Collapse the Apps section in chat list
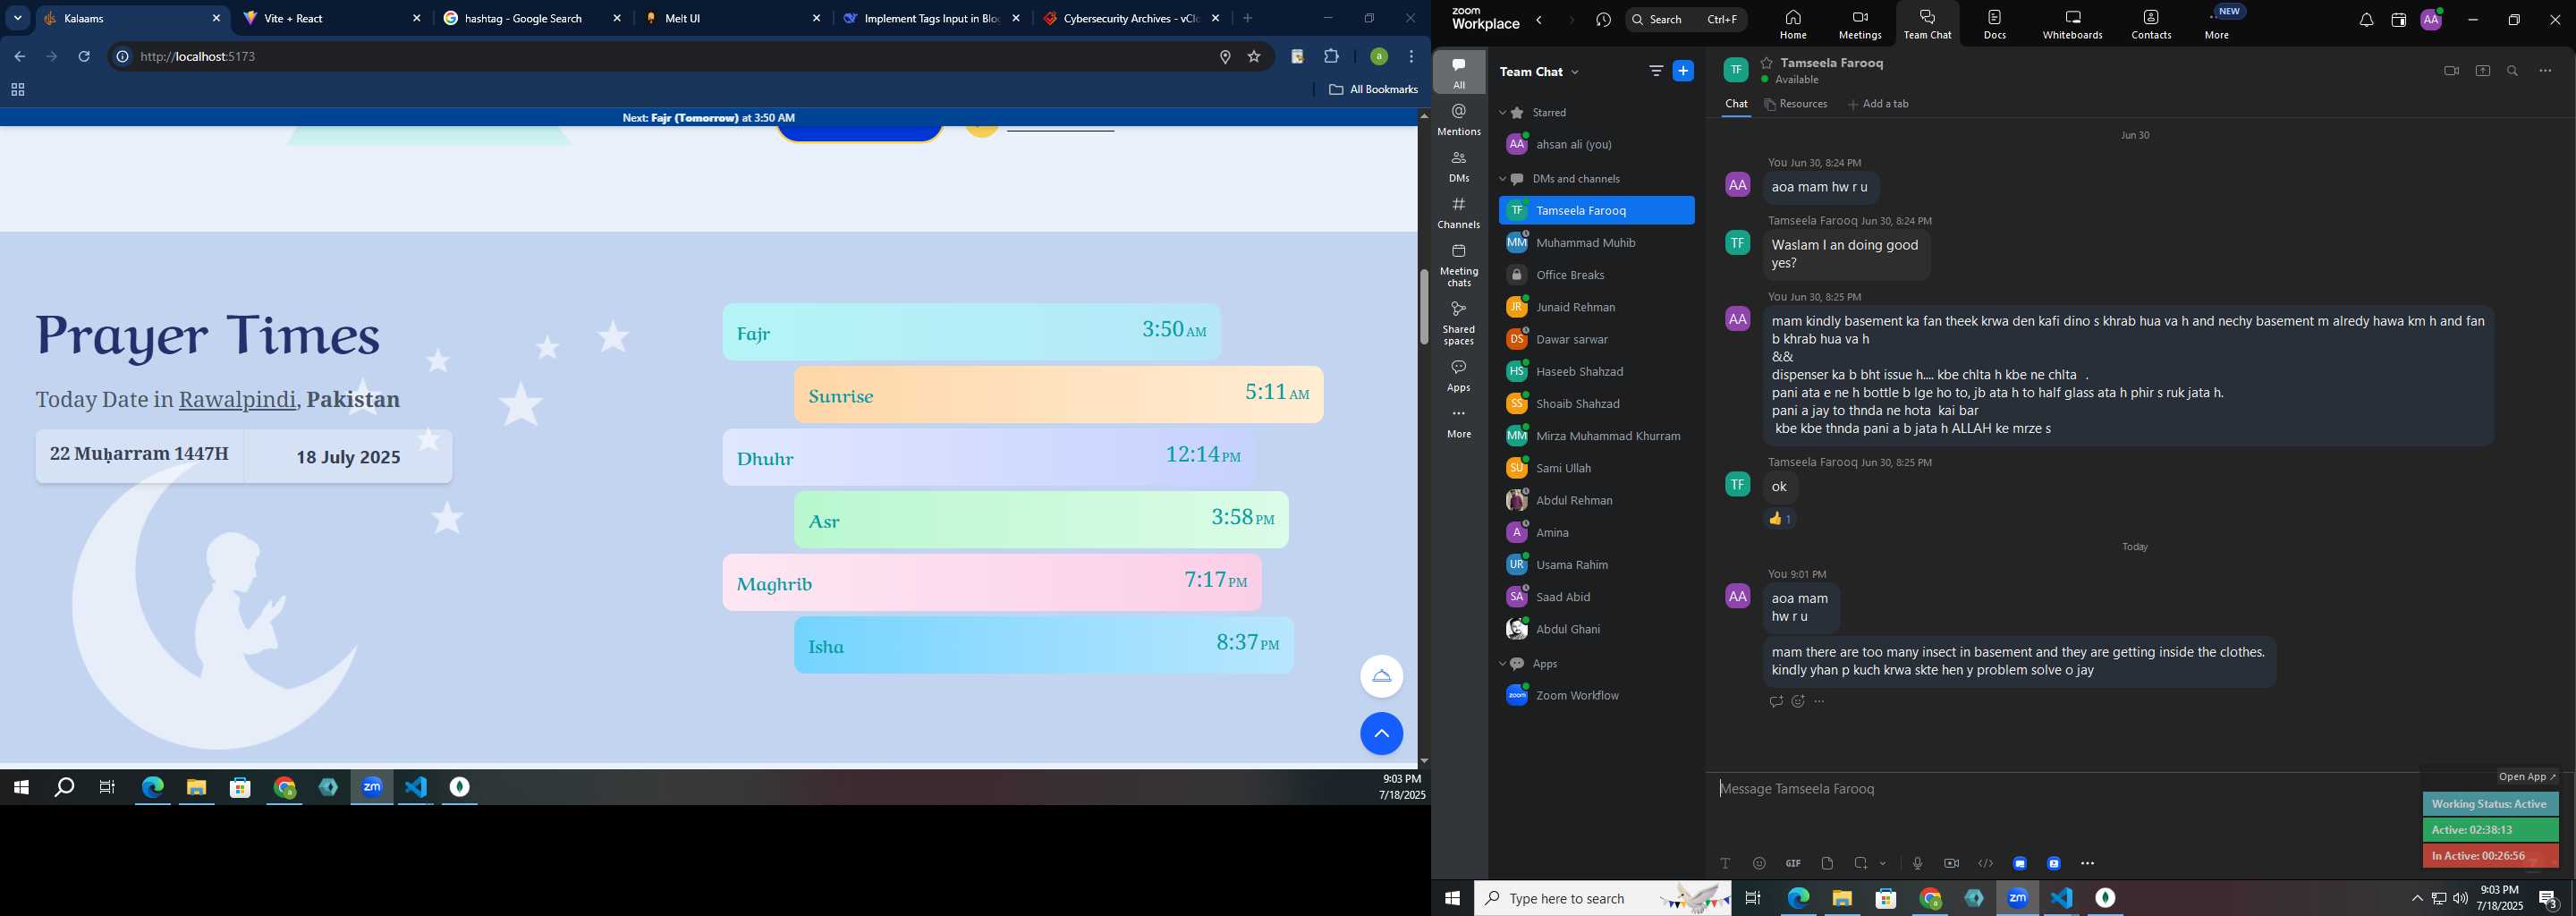This screenshot has height=916, width=2576. click(1502, 664)
